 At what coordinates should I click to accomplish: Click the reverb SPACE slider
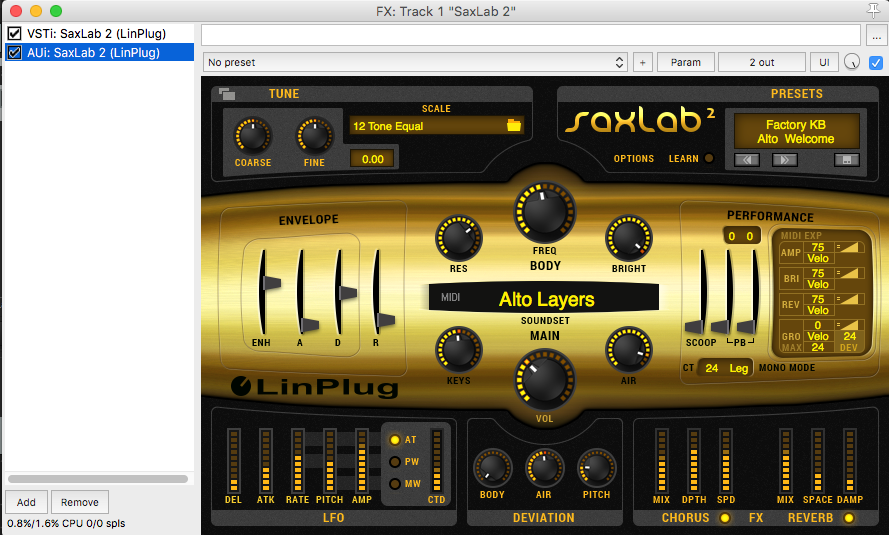coord(818,460)
